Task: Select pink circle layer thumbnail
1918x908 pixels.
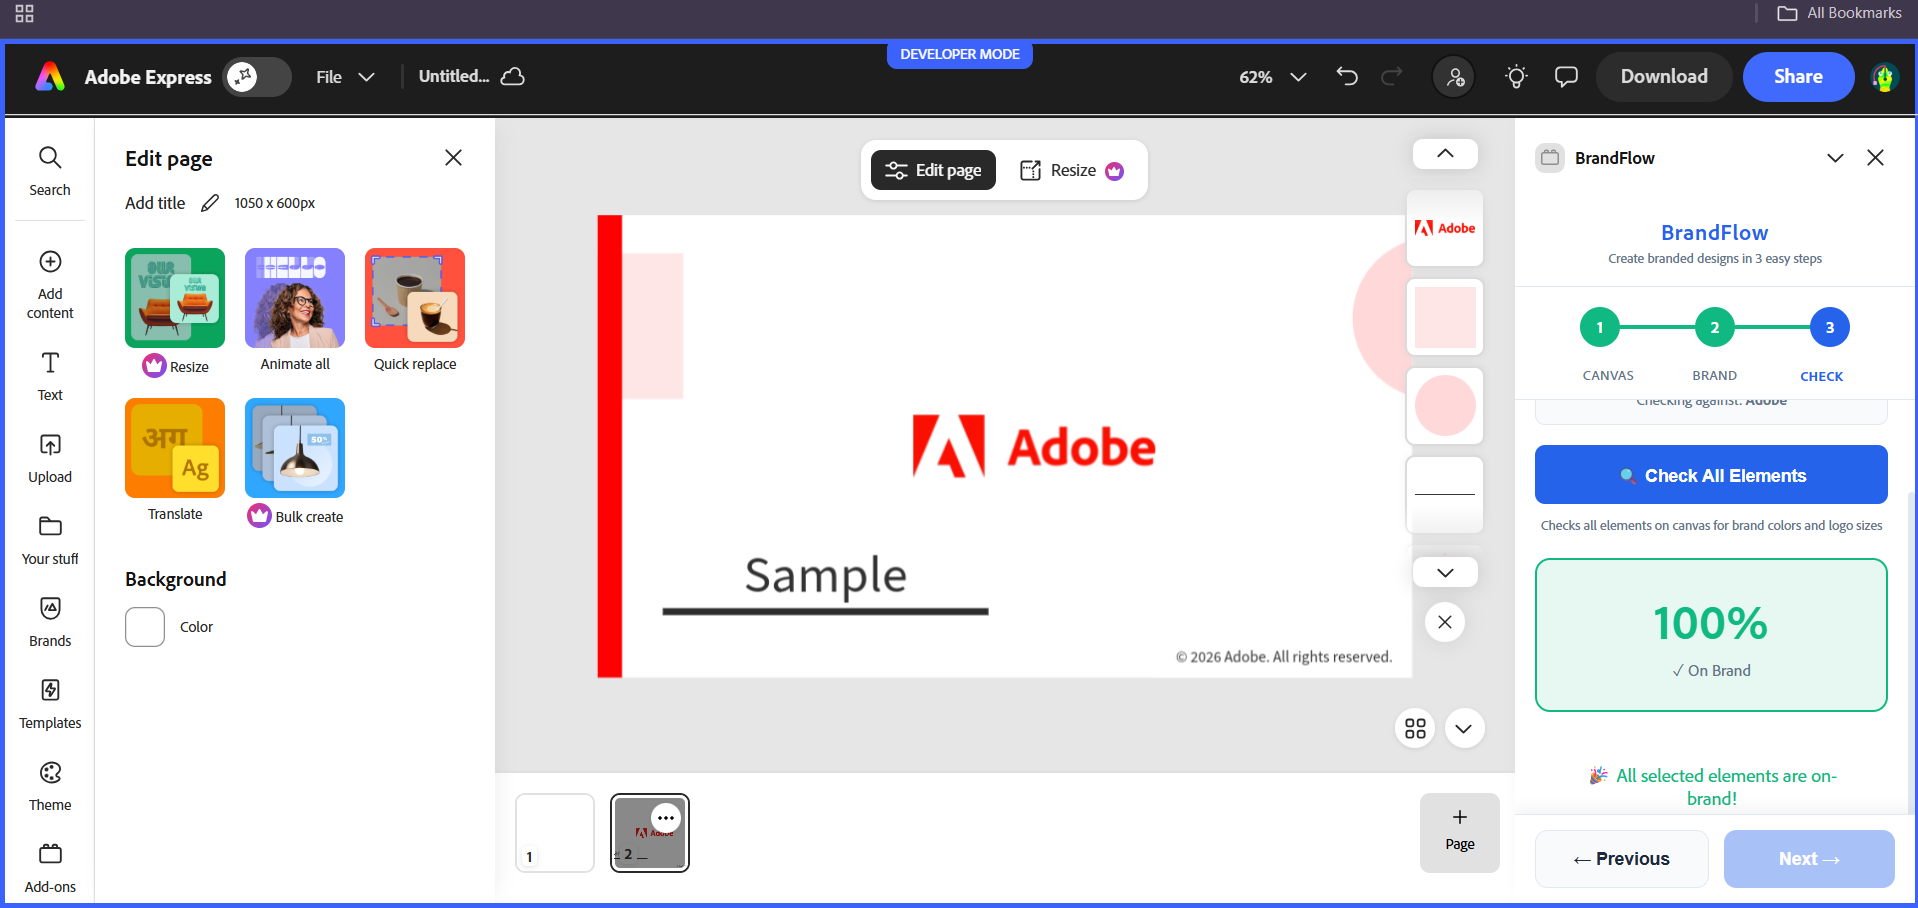Action: click(x=1445, y=406)
